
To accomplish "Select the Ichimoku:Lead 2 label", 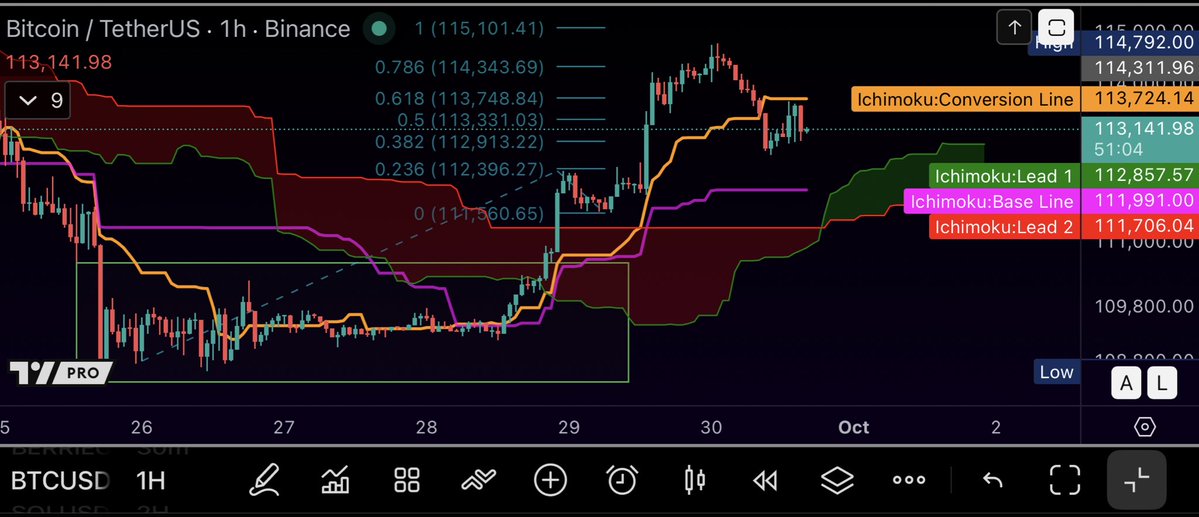I will click(x=1004, y=226).
